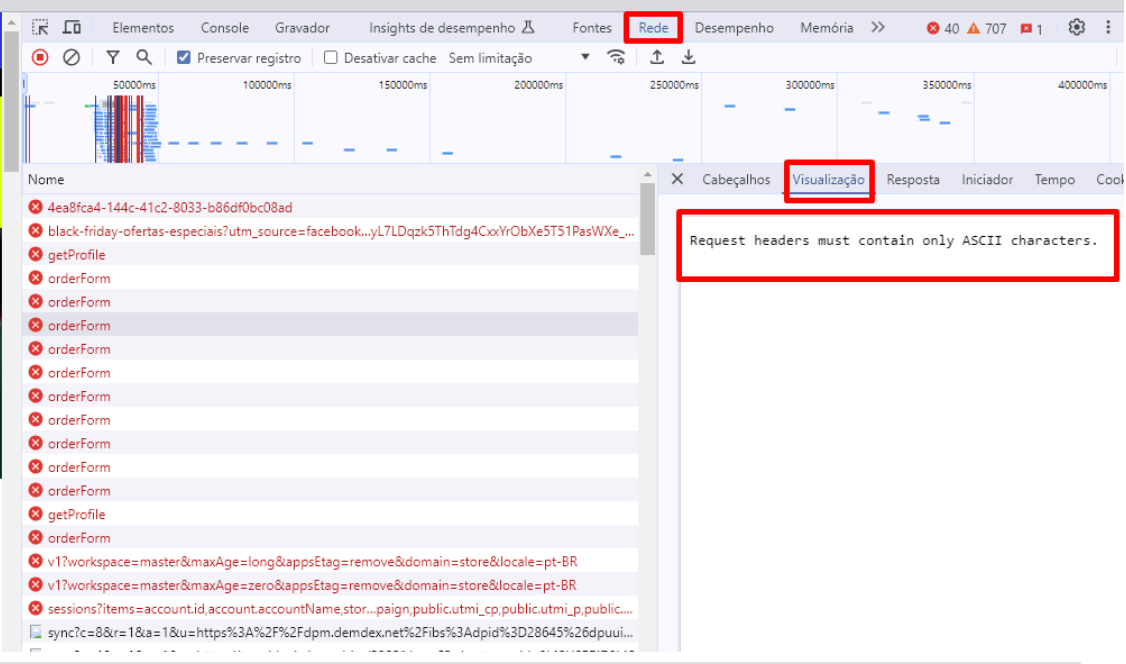This screenshot has width=1126, height=664.
Task: Stop recording network activity
Action: pos(39,58)
